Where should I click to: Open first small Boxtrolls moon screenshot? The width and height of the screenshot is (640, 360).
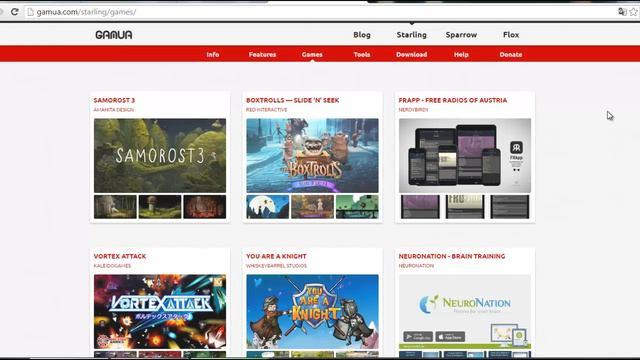[x=268, y=207]
